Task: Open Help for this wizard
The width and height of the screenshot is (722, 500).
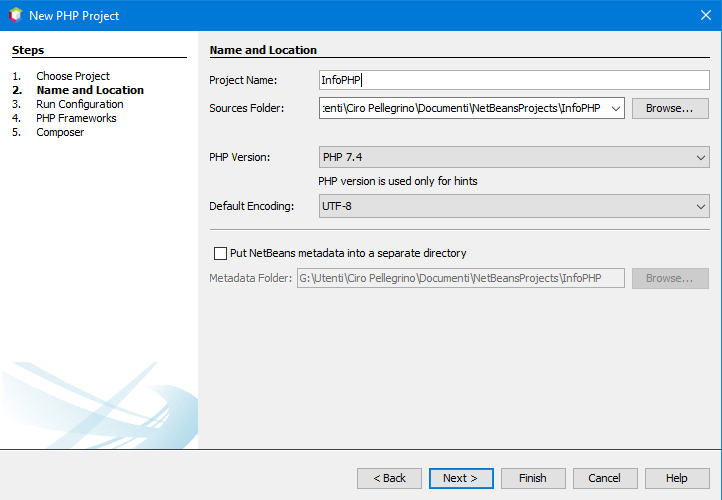Action: click(x=677, y=478)
